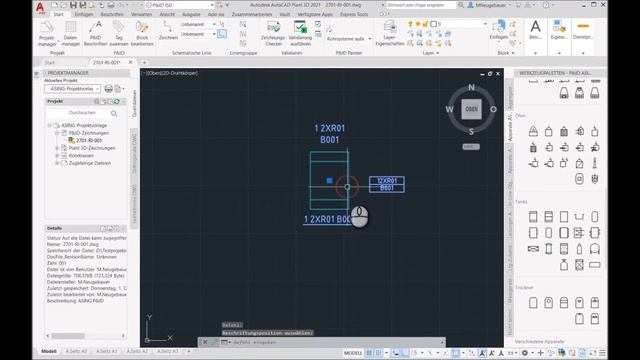
Task: Select the first tank symbol under Tanks palette
Action: (x=533, y=216)
